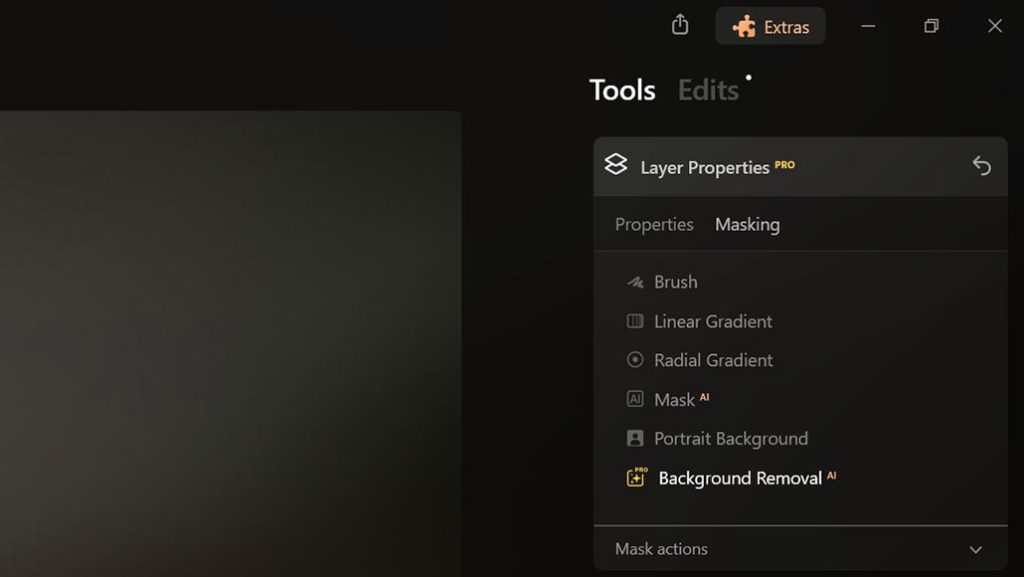Click the Mask actions label
Screen dimensions: 1024x577
click(x=661, y=549)
